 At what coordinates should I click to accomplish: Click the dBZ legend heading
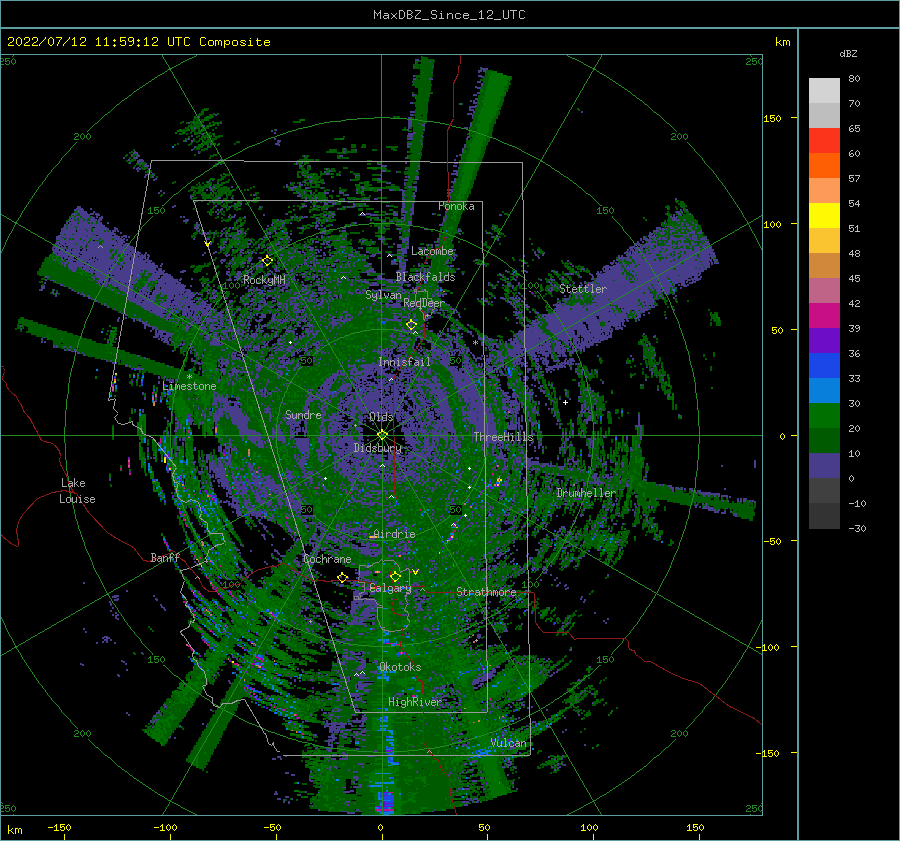[848, 54]
